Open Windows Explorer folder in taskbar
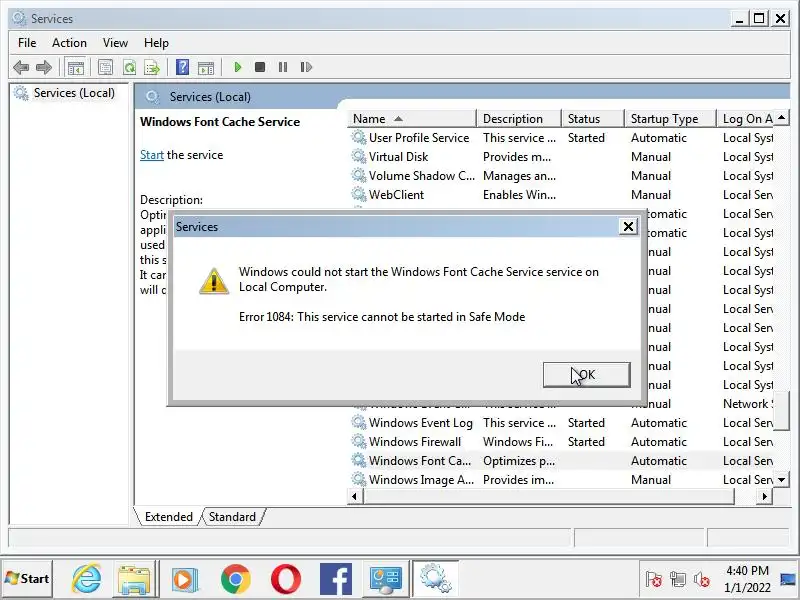 [134, 580]
